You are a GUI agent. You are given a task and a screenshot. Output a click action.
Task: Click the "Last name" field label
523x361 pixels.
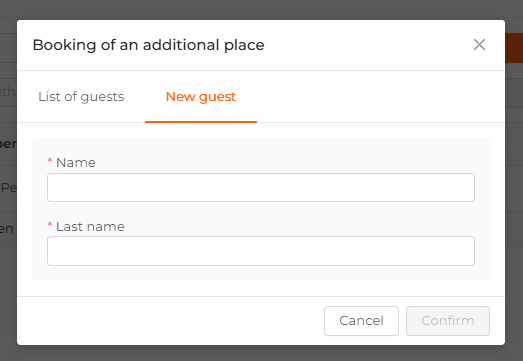pos(90,227)
